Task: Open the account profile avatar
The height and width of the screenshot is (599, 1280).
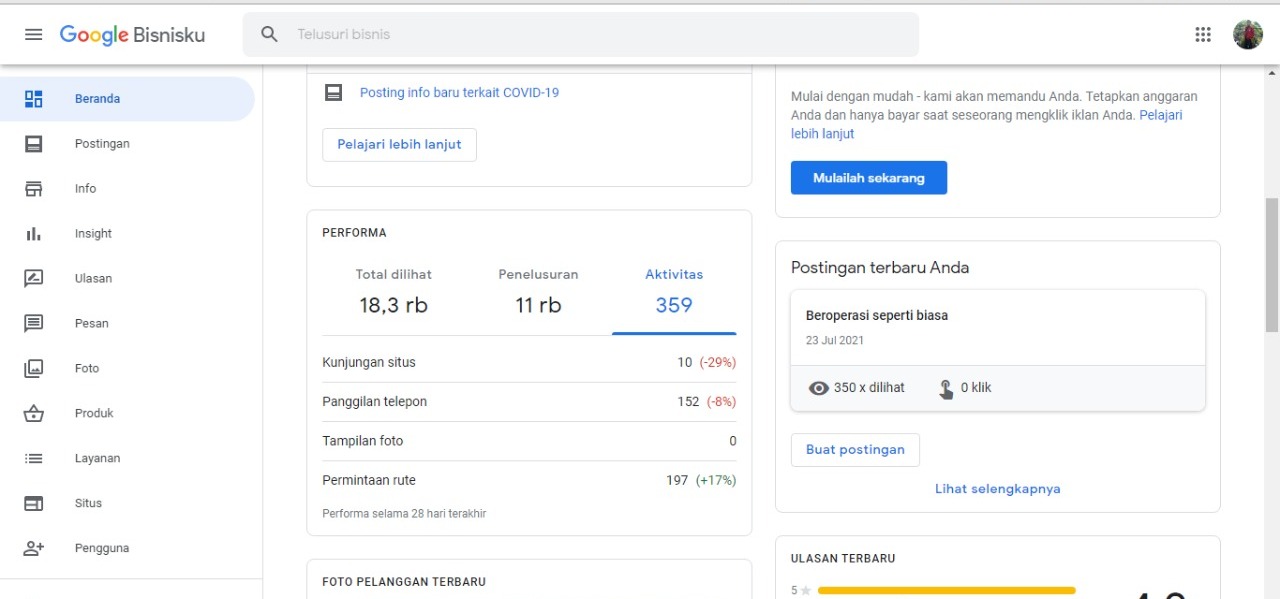Action: (x=1247, y=35)
